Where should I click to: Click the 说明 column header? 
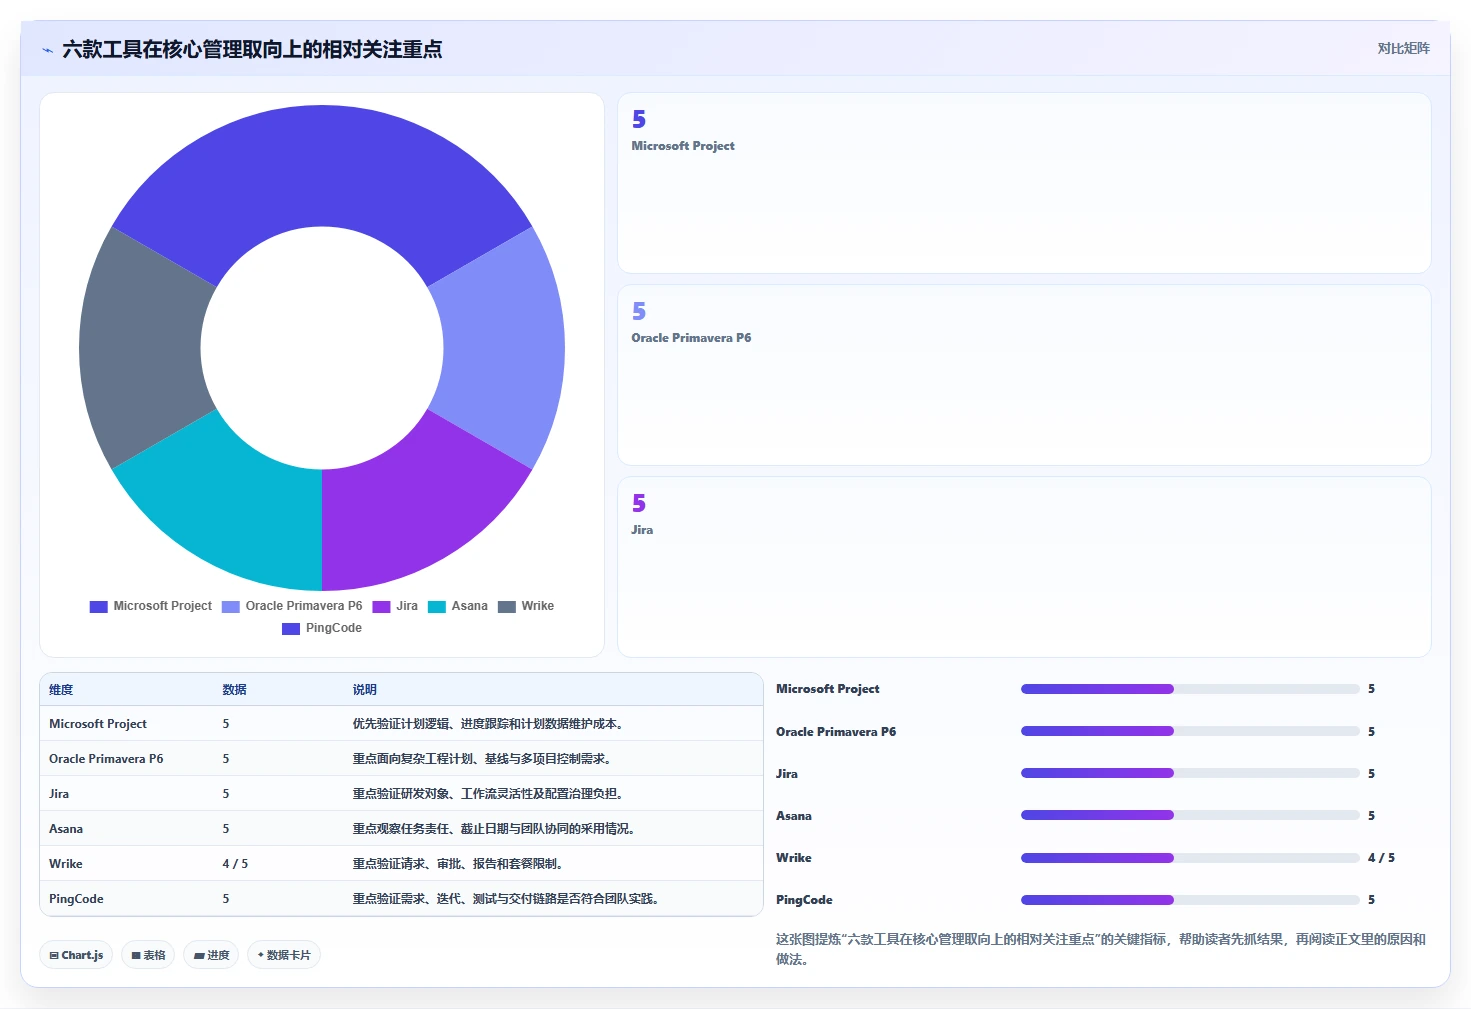click(364, 690)
